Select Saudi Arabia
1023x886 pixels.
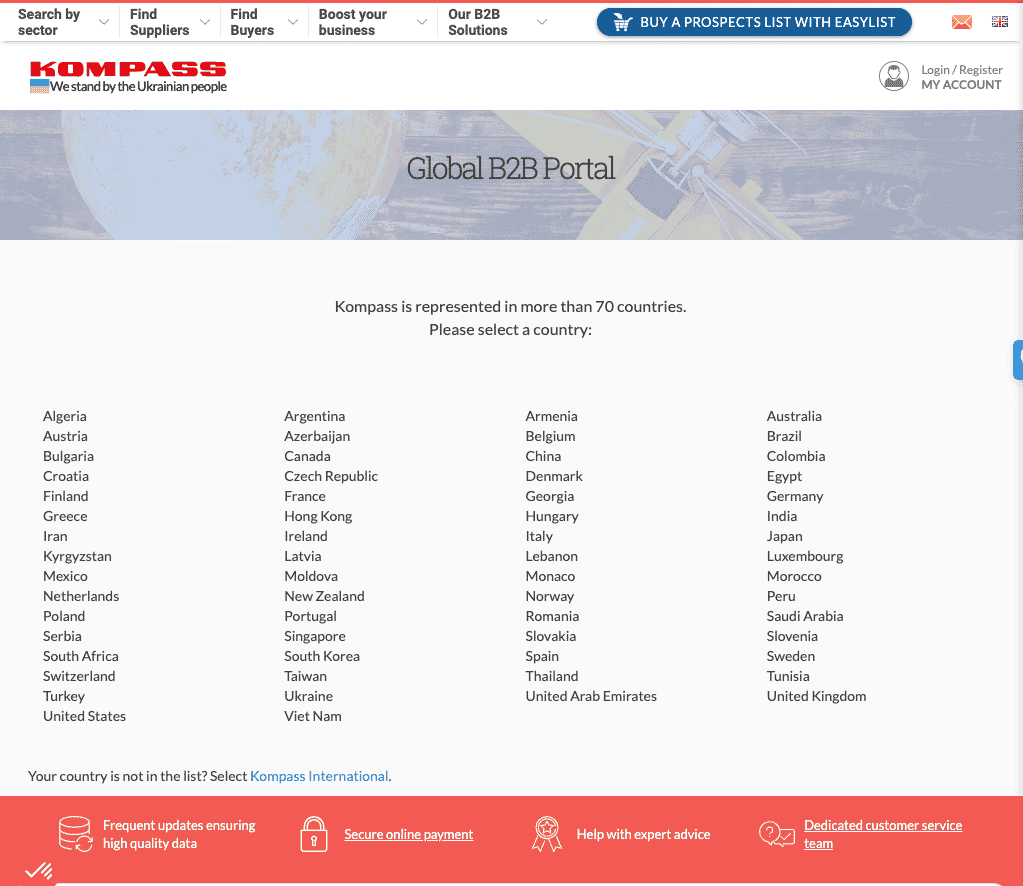point(804,617)
